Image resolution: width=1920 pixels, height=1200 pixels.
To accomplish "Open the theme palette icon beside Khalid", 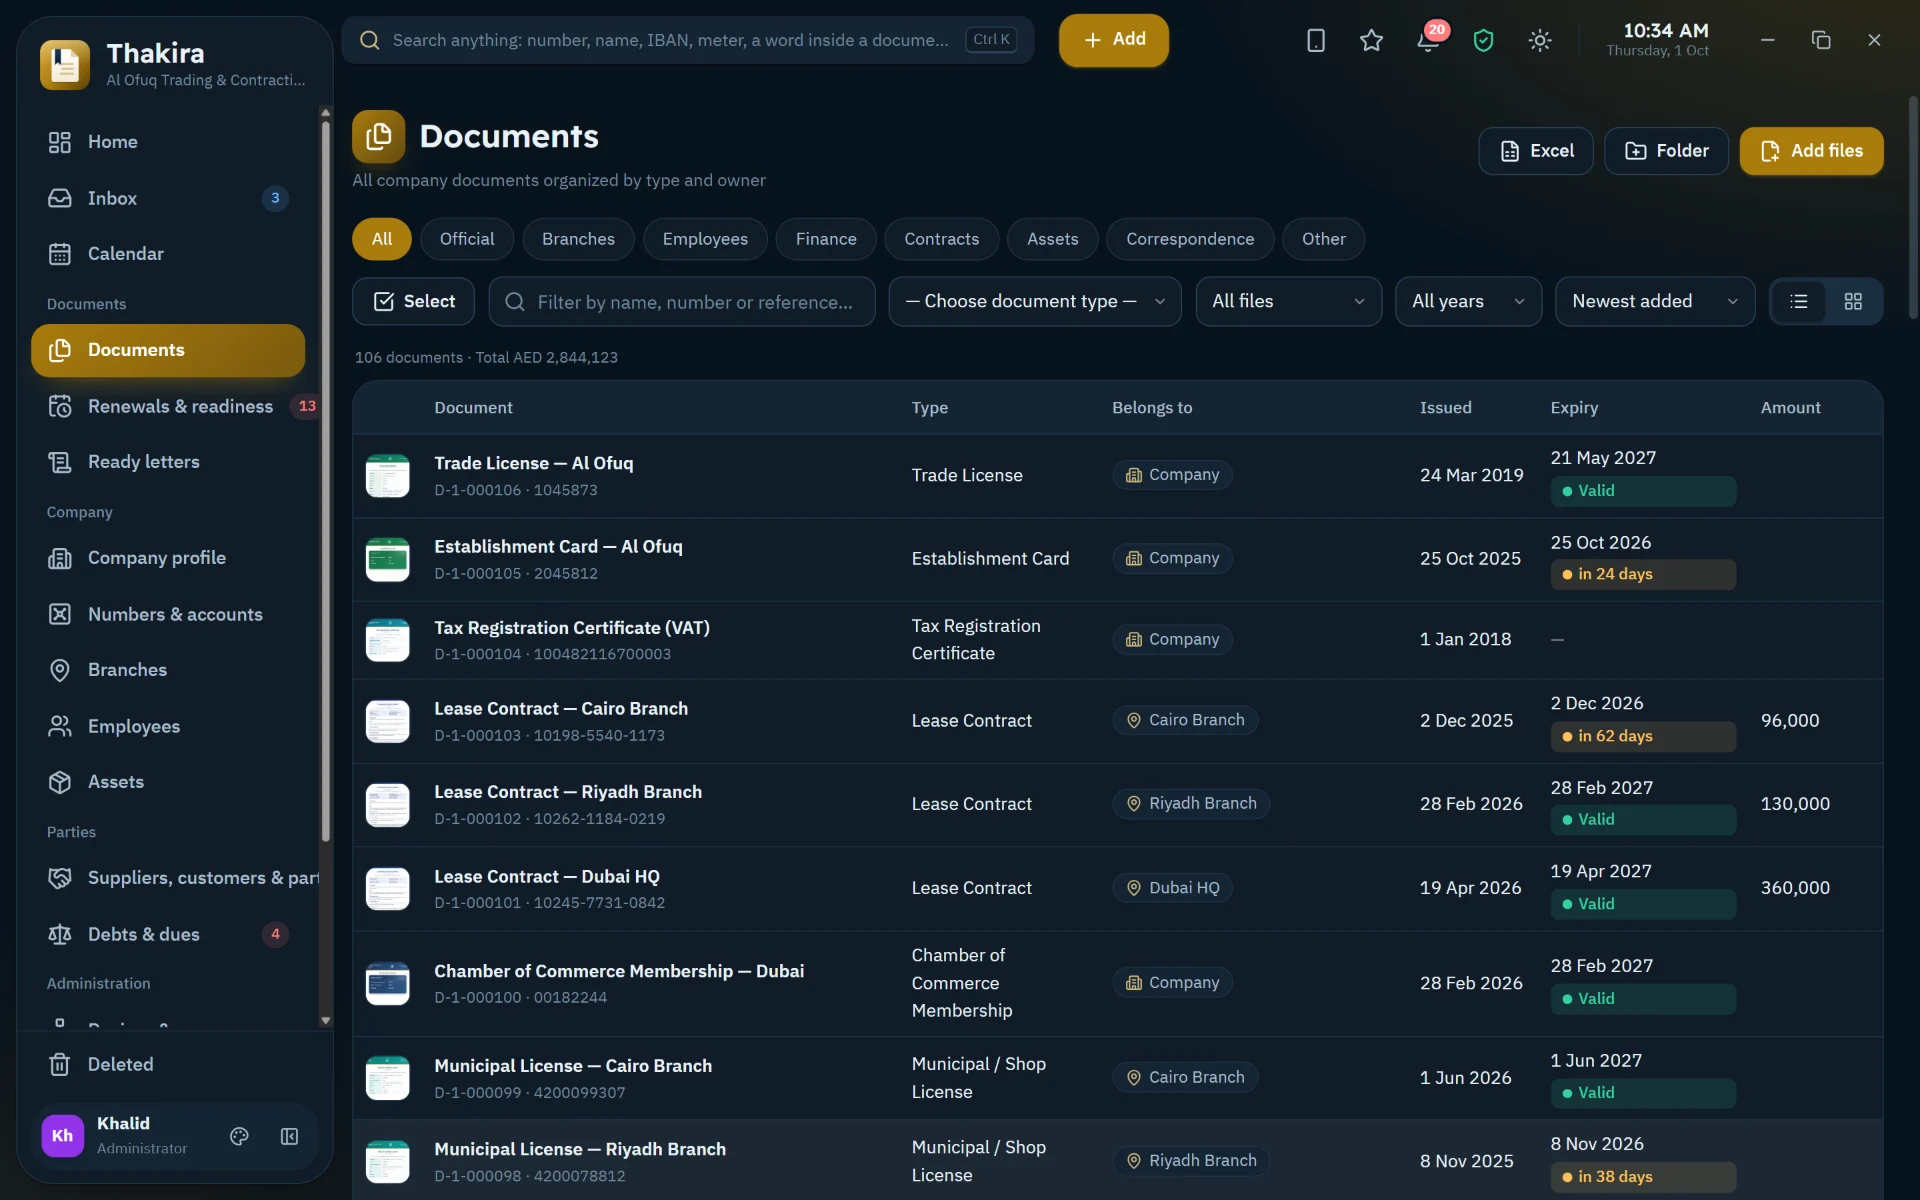I will [239, 1136].
